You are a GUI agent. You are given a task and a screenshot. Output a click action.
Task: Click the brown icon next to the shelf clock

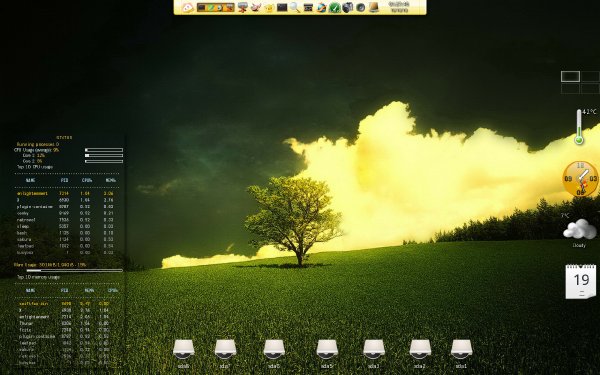coord(374,7)
